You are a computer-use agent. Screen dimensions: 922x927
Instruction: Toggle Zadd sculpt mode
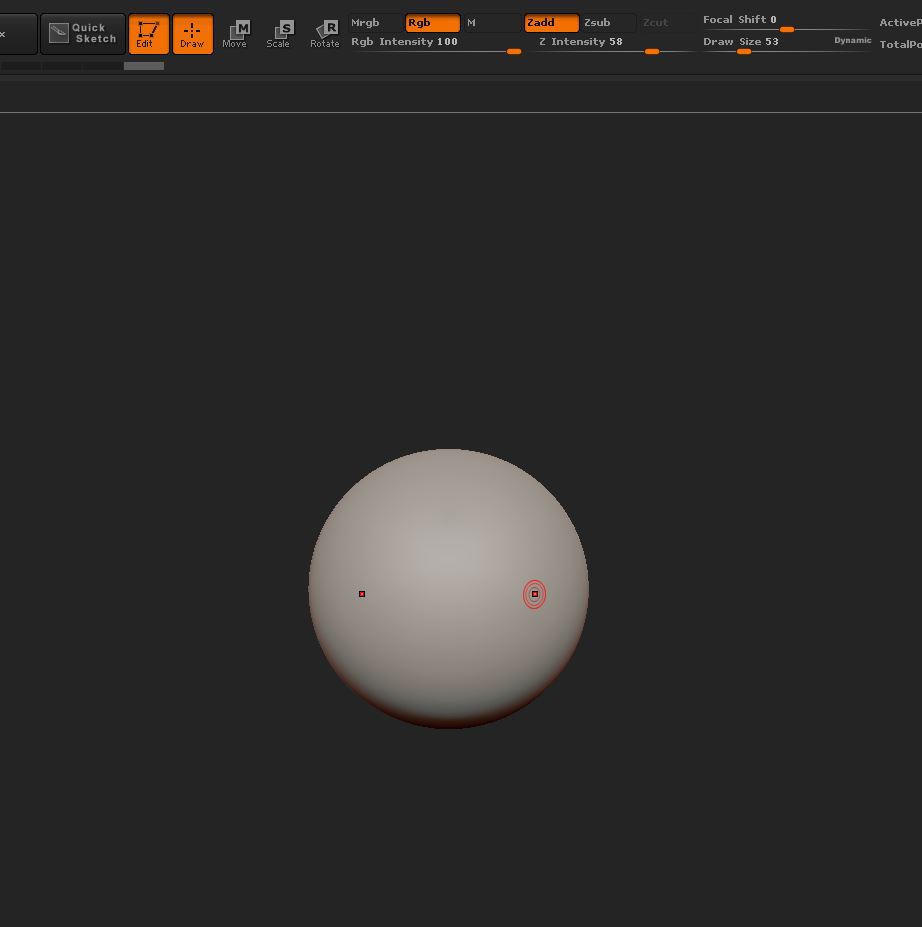click(x=551, y=22)
